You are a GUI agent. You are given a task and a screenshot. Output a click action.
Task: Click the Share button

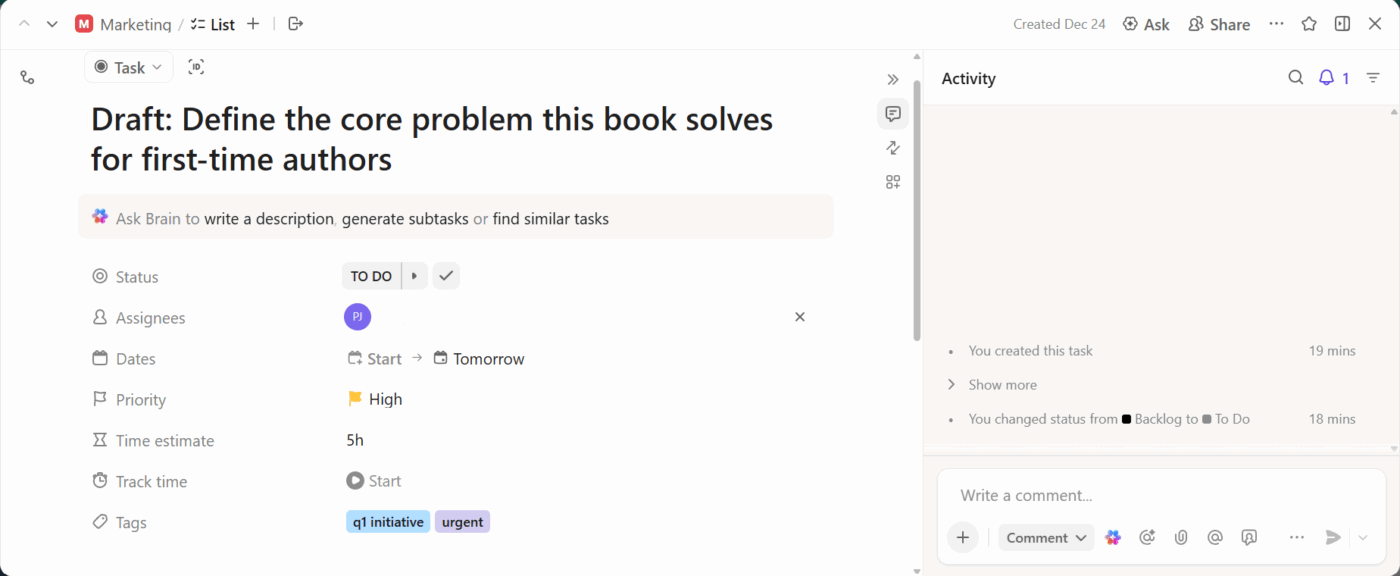pyautogui.click(x=1219, y=23)
